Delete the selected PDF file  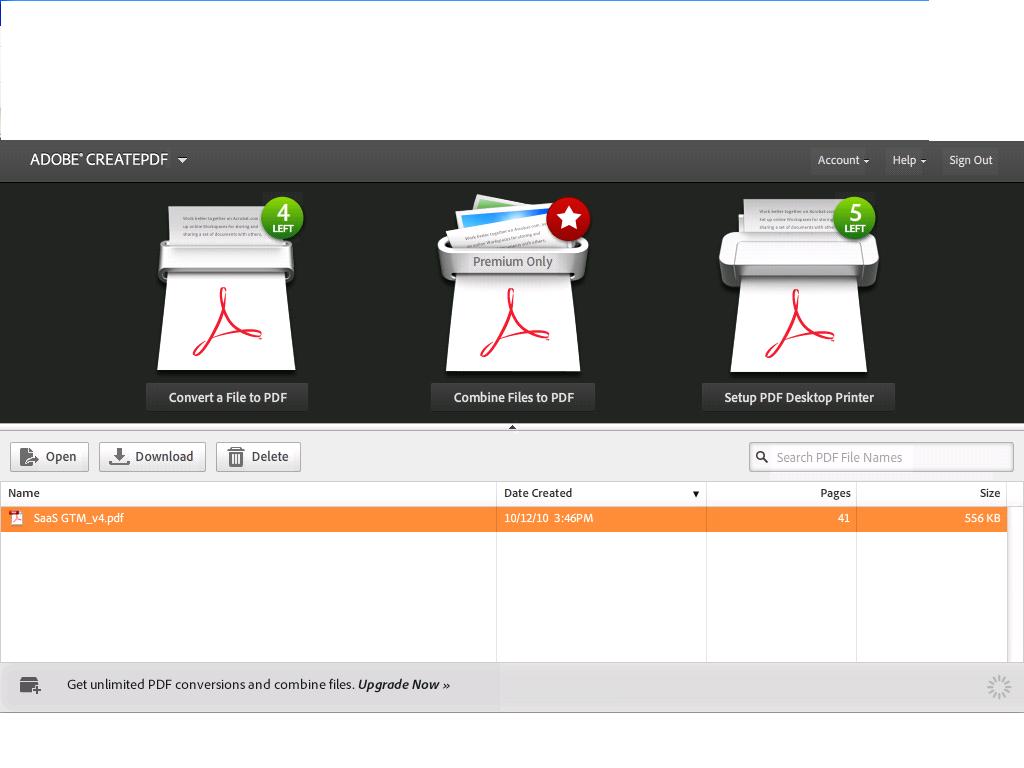click(259, 456)
